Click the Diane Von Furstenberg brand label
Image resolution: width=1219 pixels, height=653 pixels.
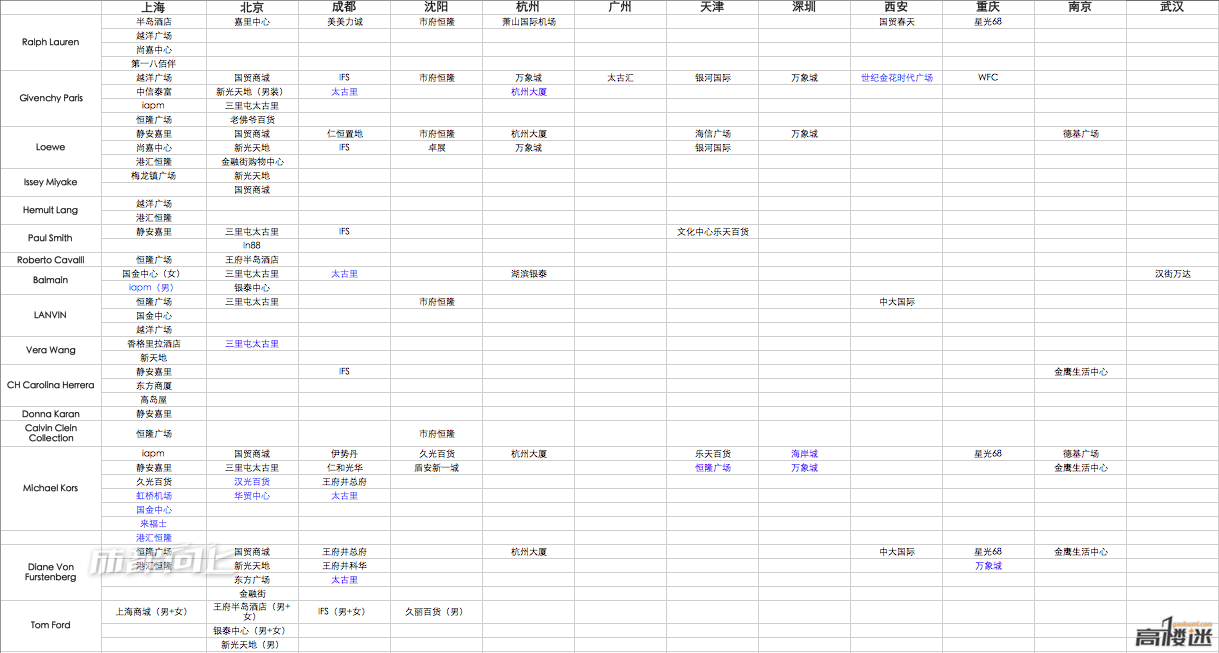[x=50, y=572]
